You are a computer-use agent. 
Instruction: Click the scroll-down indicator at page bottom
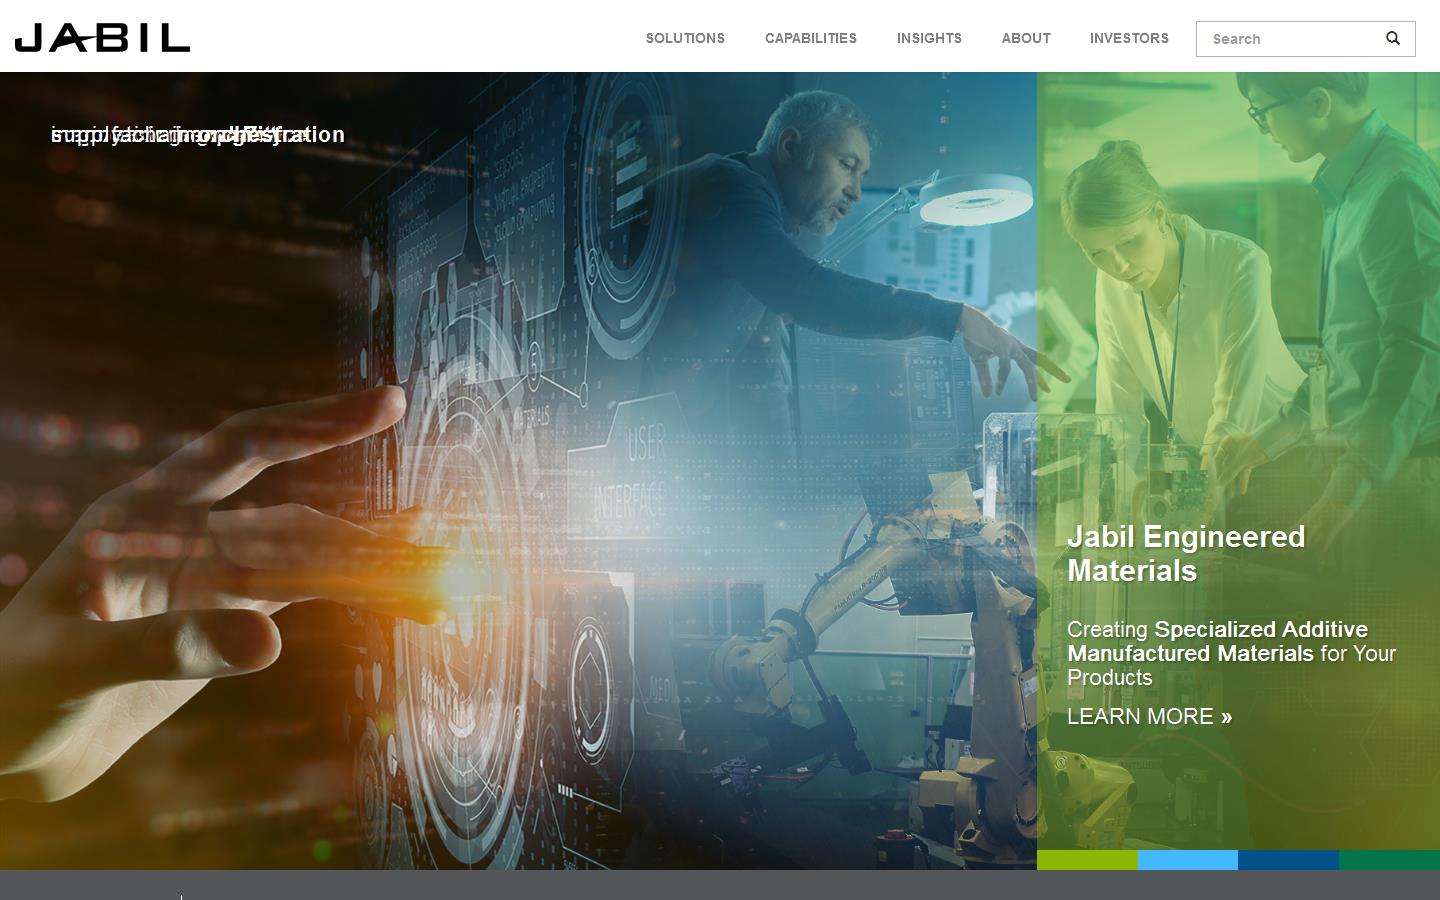(181, 895)
